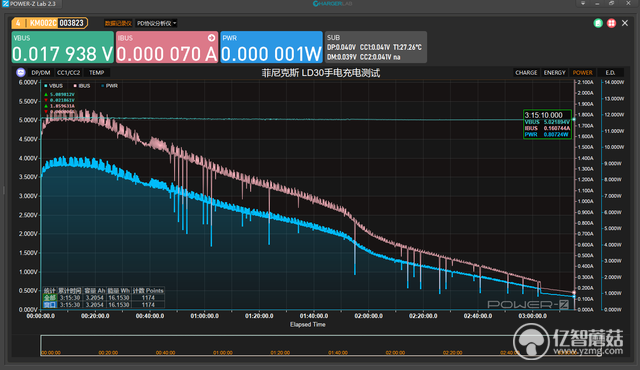This screenshot has height=370, width=640.
Task: Click the red grid layout icon
Action: pos(611,23)
